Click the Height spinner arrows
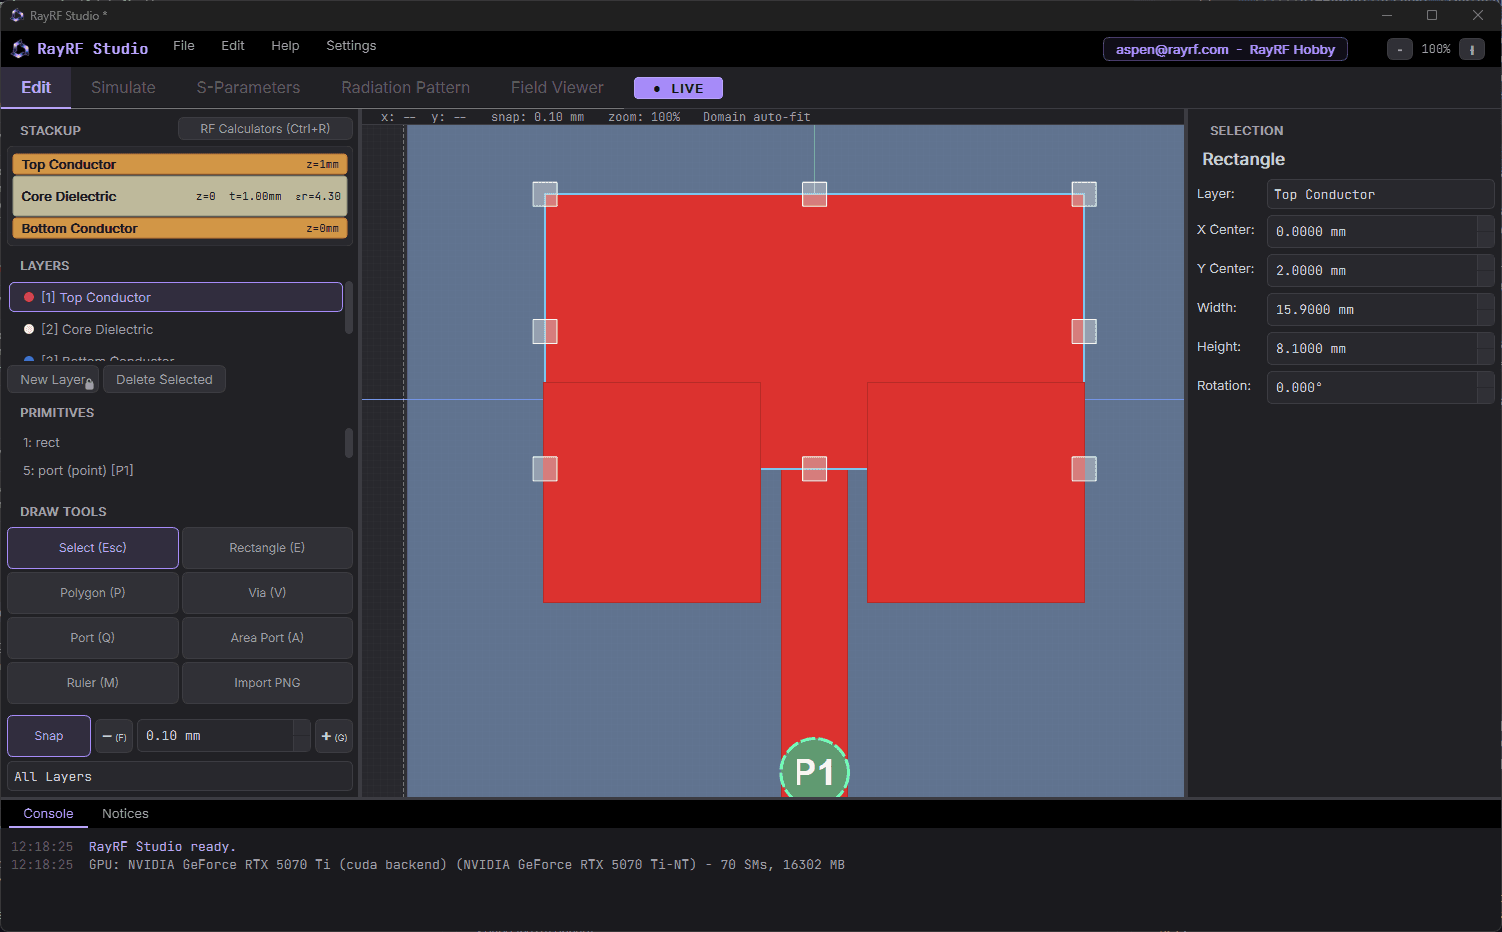1502x932 pixels. (x=1485, y=348)
